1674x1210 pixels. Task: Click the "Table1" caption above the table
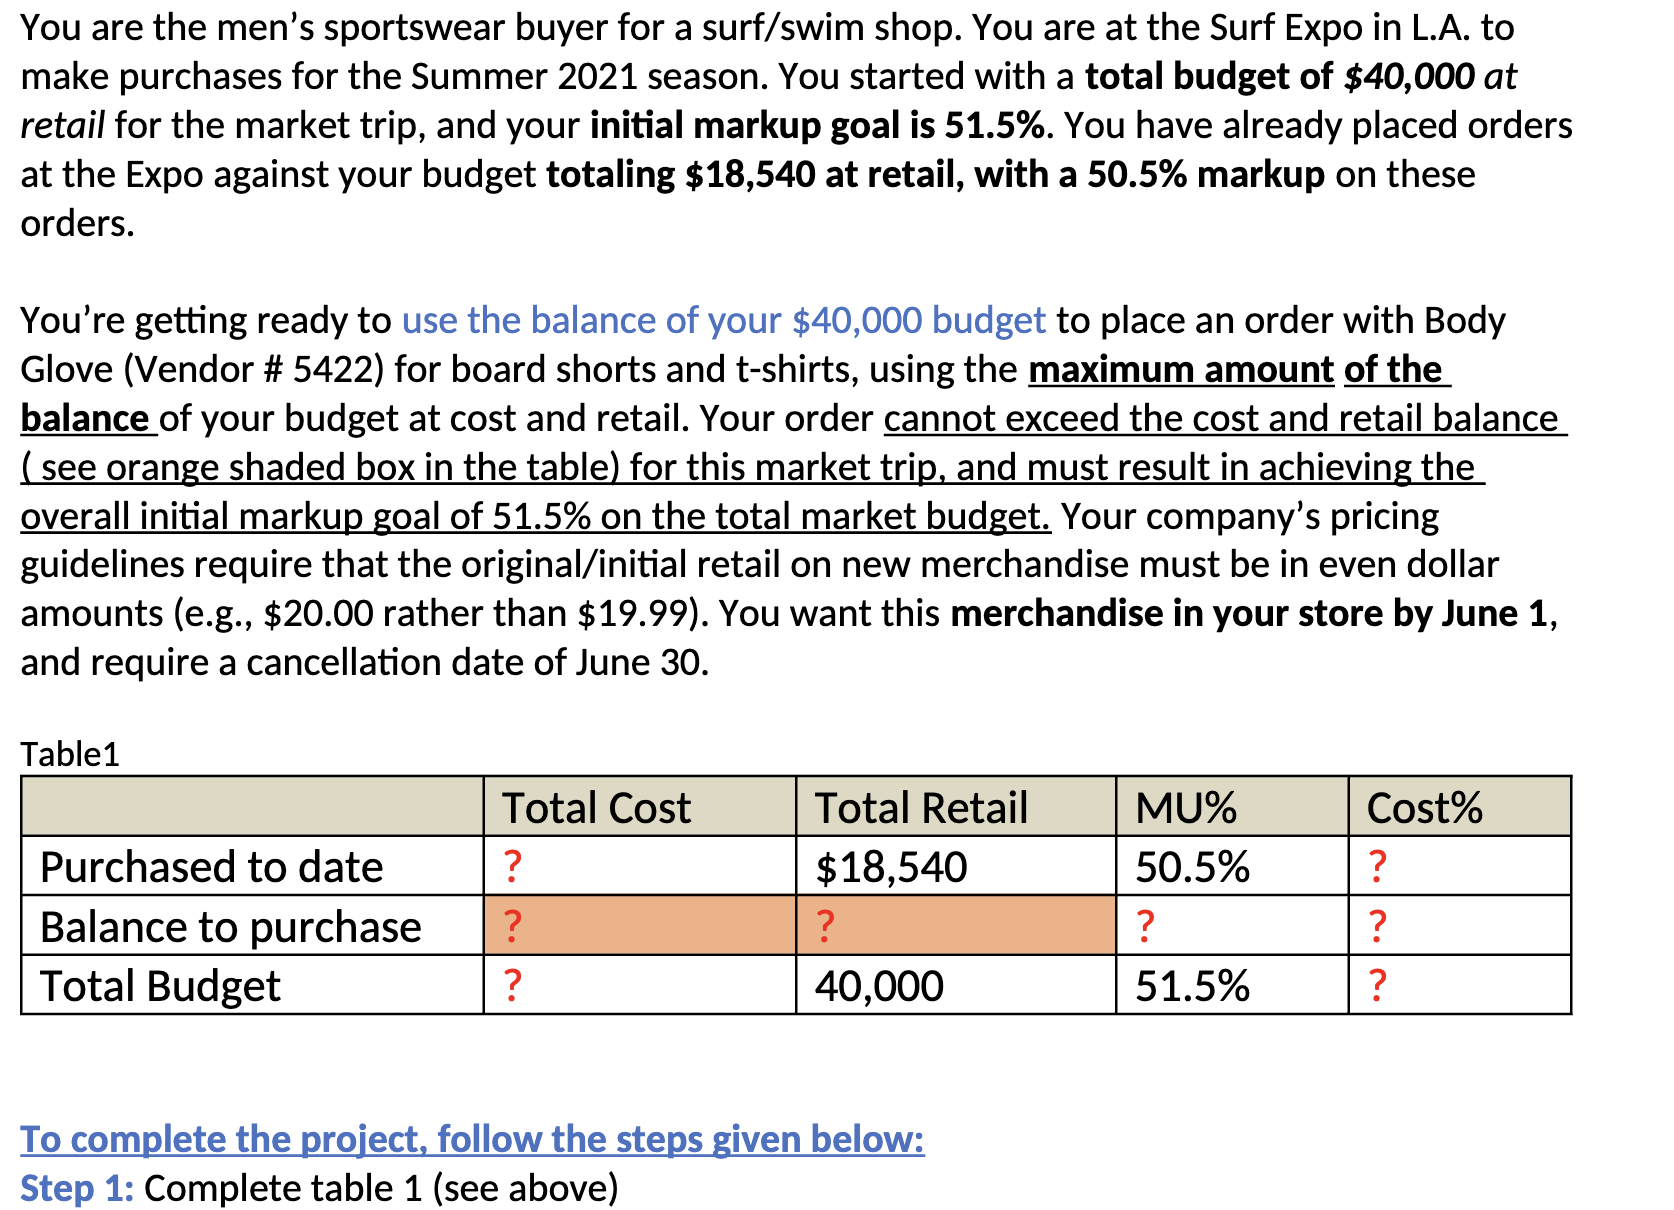tap(70, 754)
